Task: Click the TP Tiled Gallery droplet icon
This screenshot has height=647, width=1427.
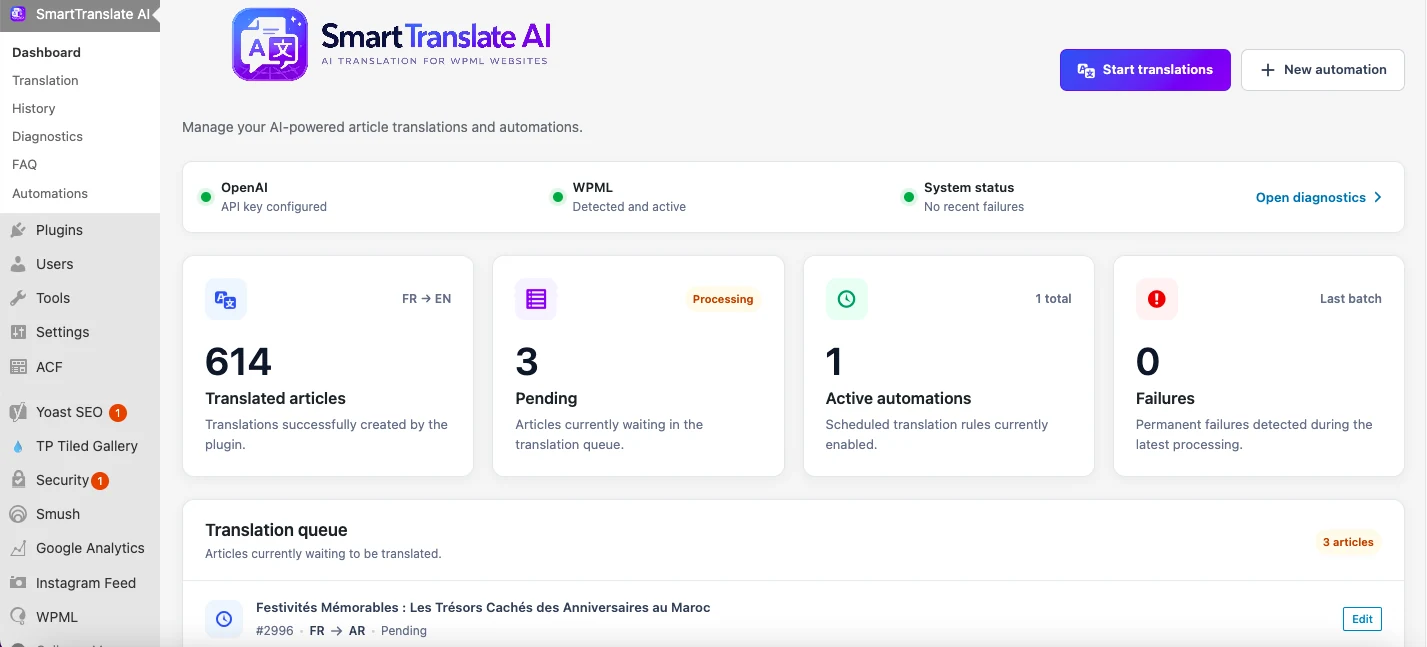Action: (17, 446)
